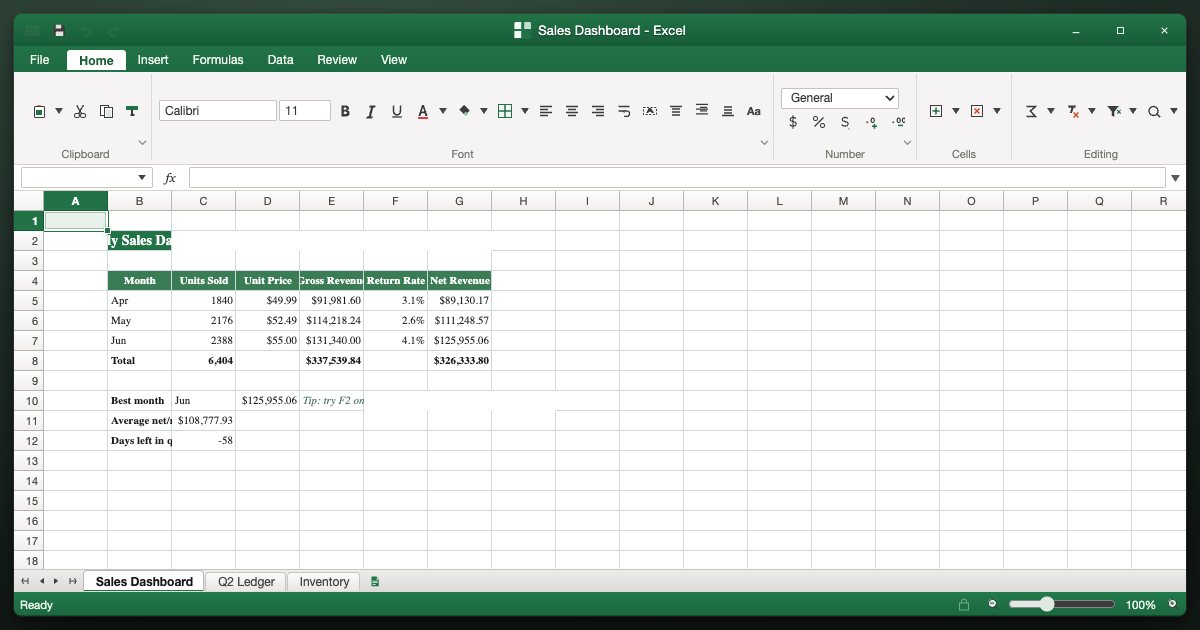
Task: Select the Format Painter tool
Action: pyautogui.click(x=132, y=111)
